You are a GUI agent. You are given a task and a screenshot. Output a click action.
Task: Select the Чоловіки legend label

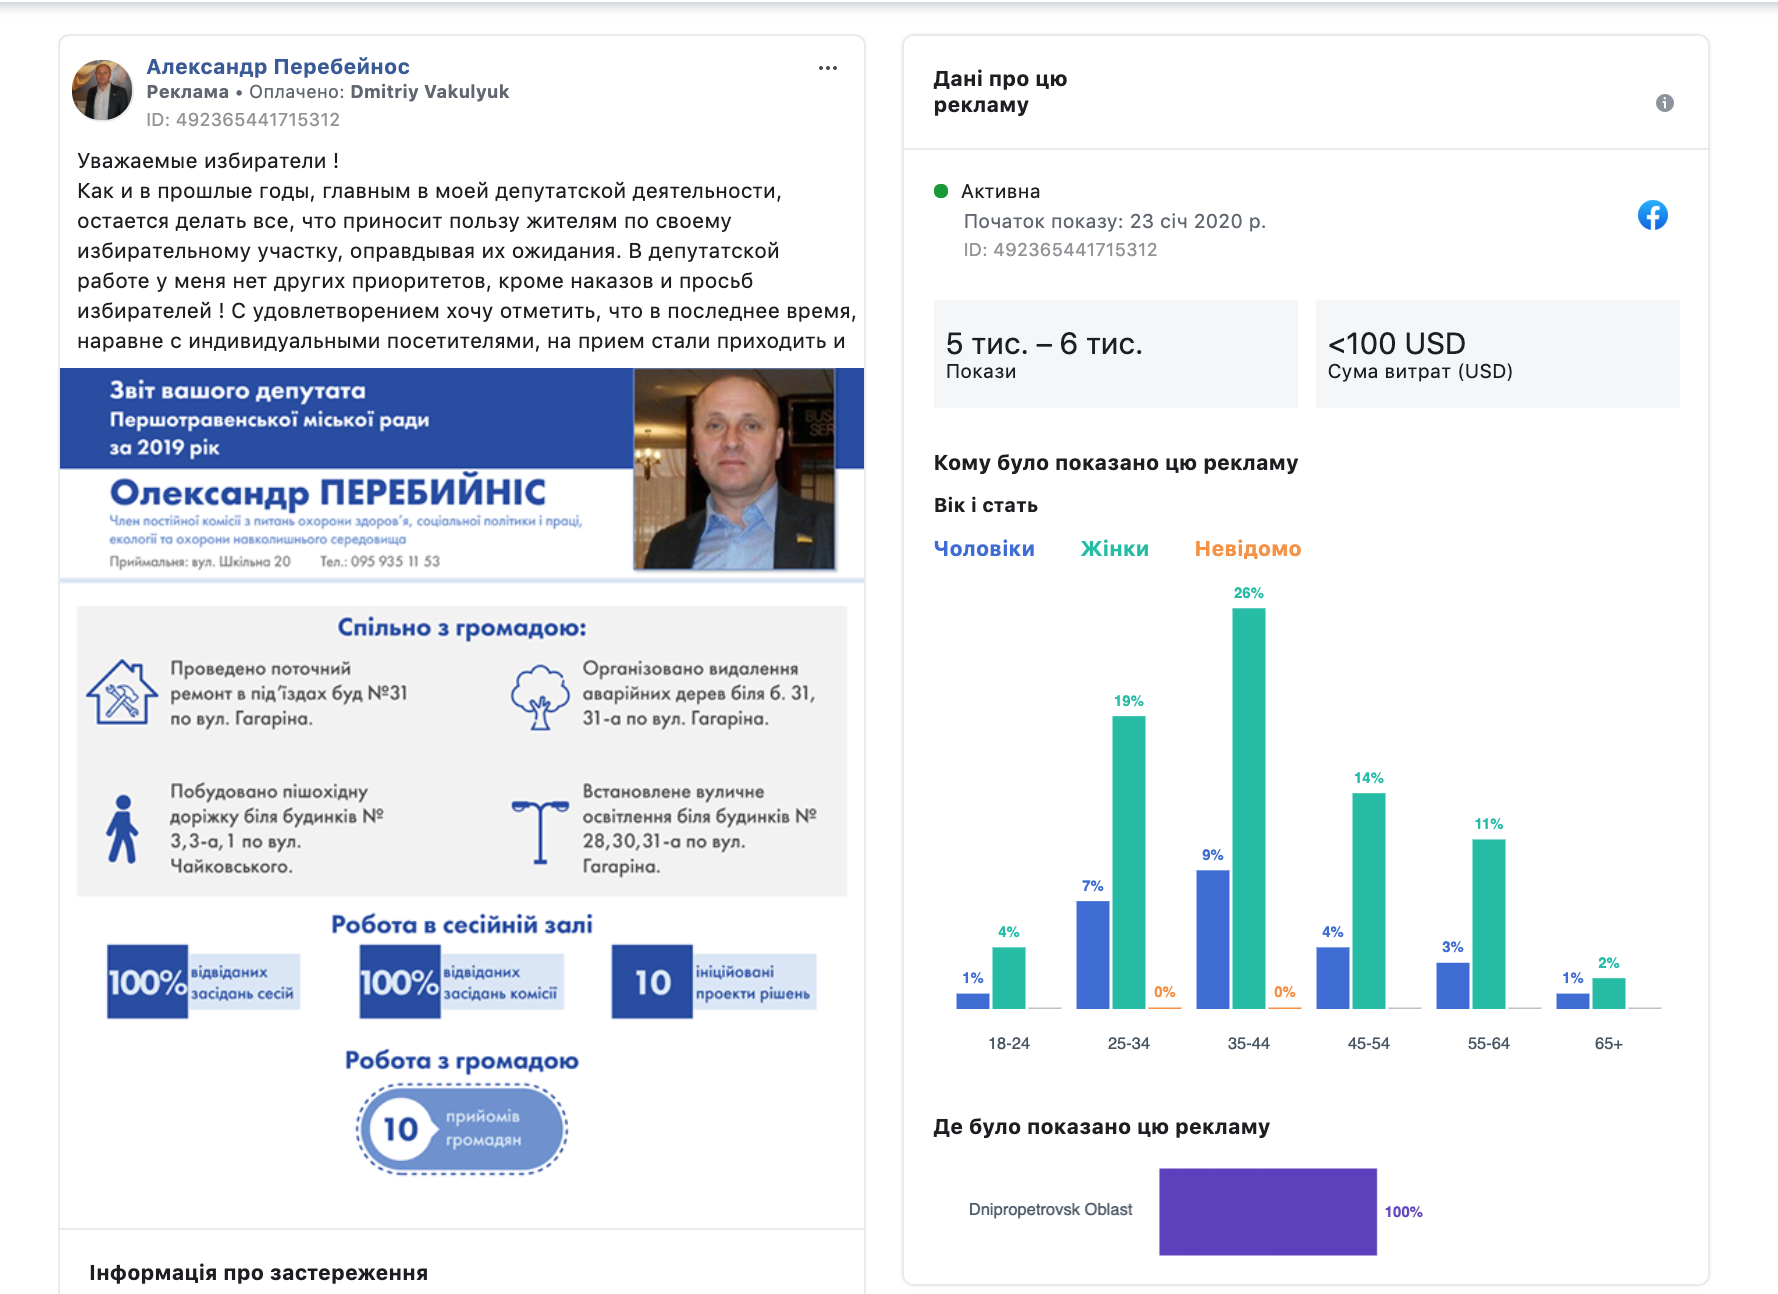[984, 549]
